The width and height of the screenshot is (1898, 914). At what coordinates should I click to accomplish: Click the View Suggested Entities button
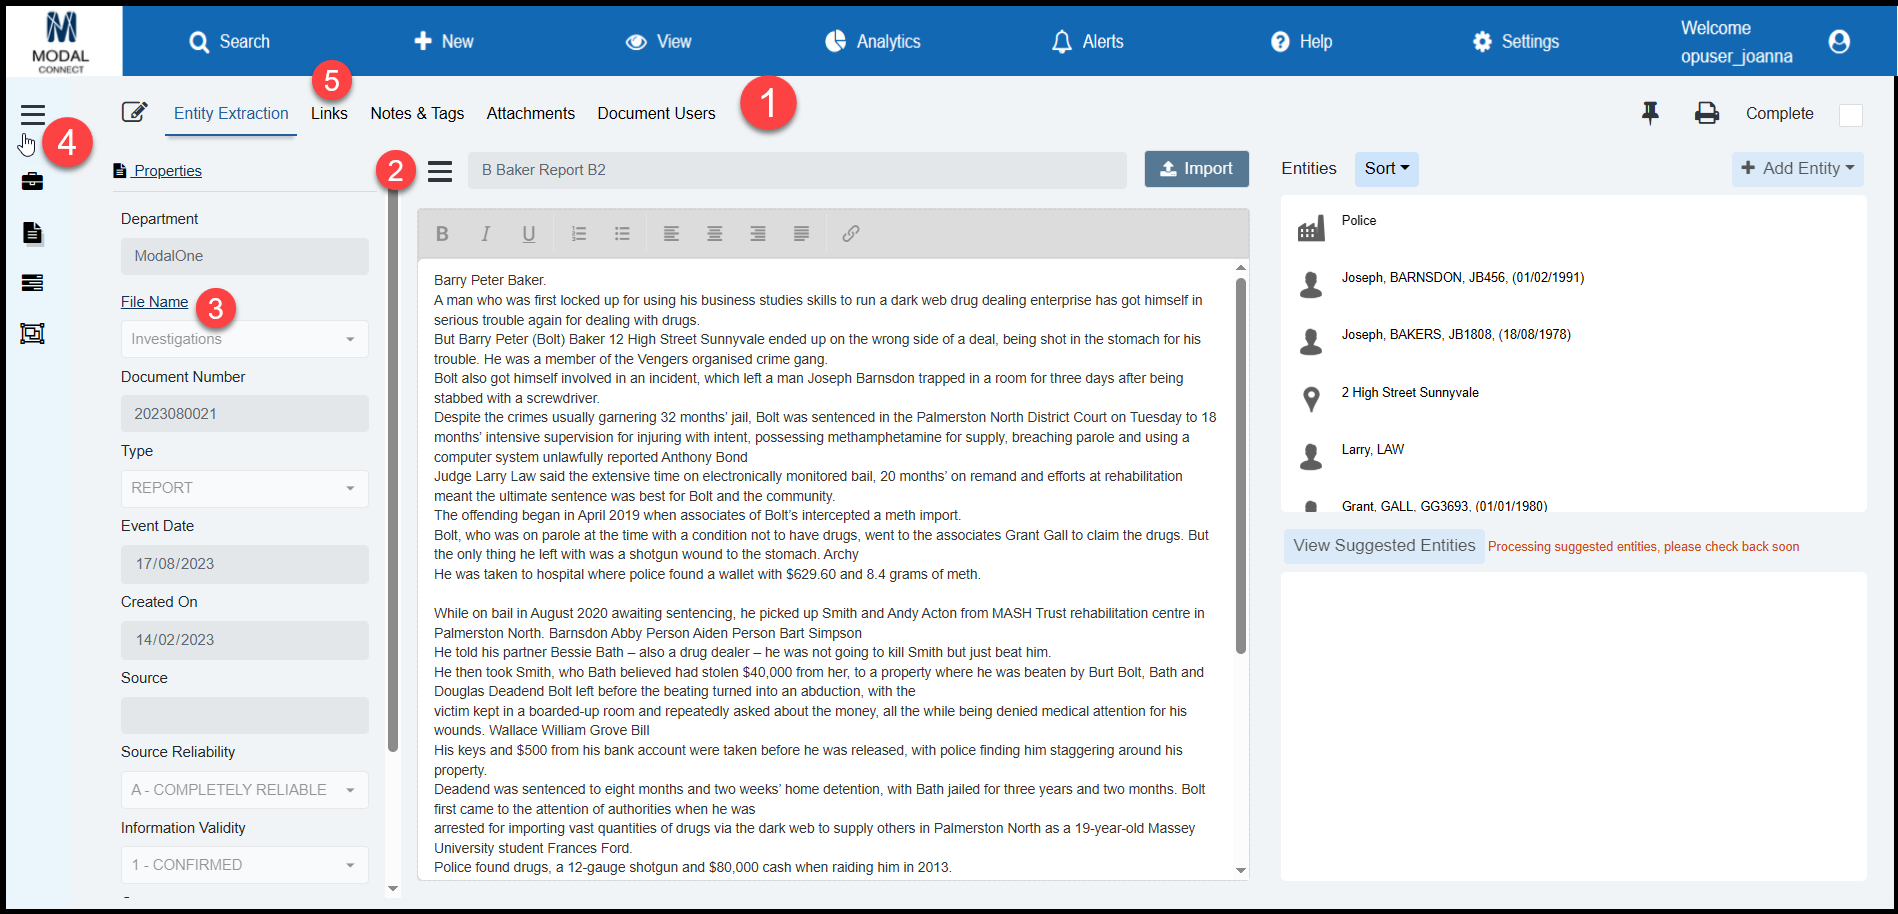[1383, 546]
